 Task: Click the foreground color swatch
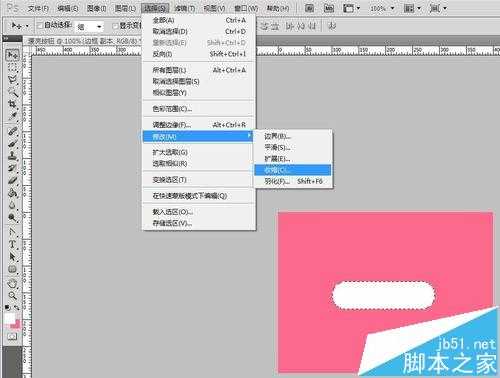(x=9, y=317)
